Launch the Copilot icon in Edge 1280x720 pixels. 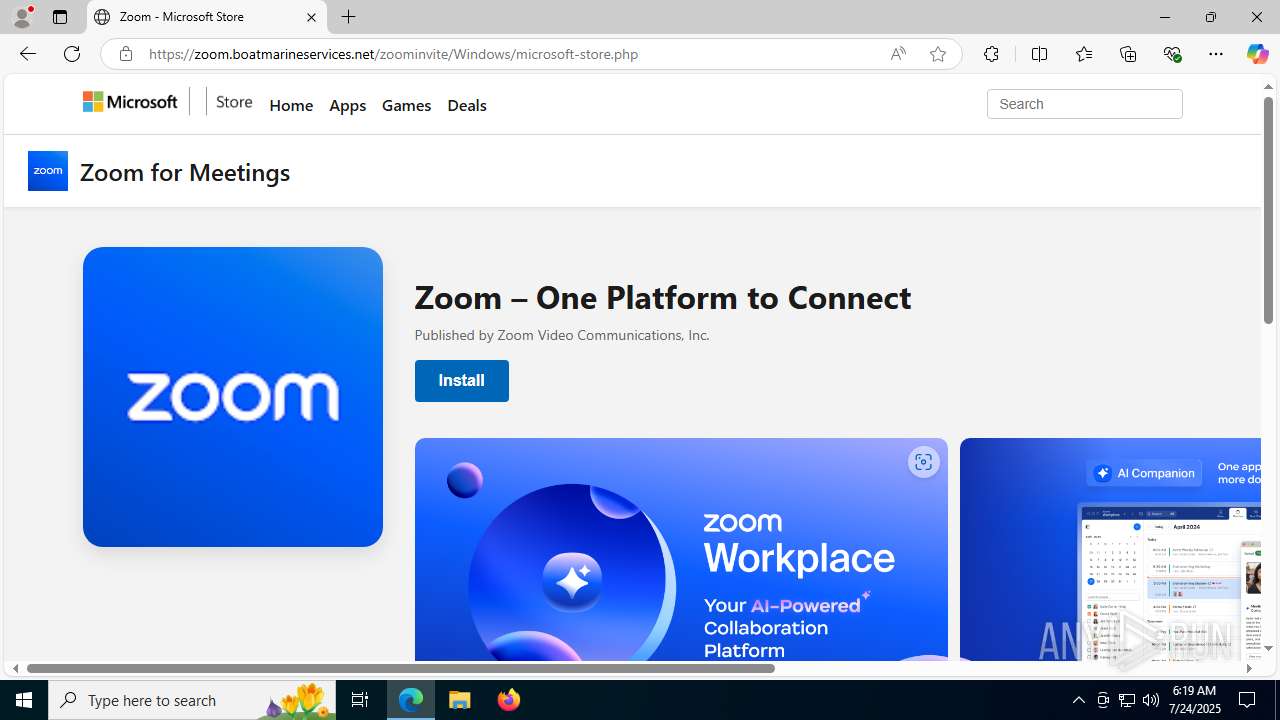coord(1257,54)
